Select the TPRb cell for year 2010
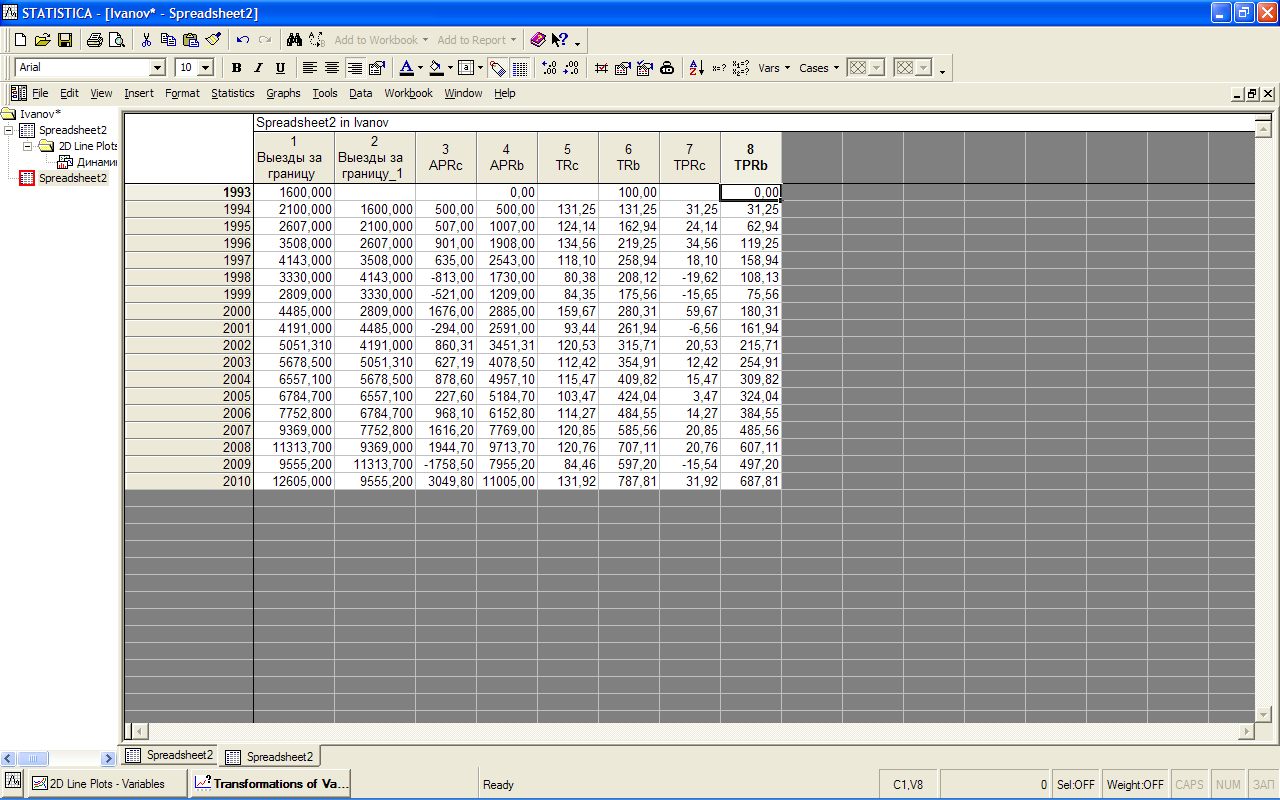The width and height of the screenshot is (1280, 800). [x=750, y=481]
